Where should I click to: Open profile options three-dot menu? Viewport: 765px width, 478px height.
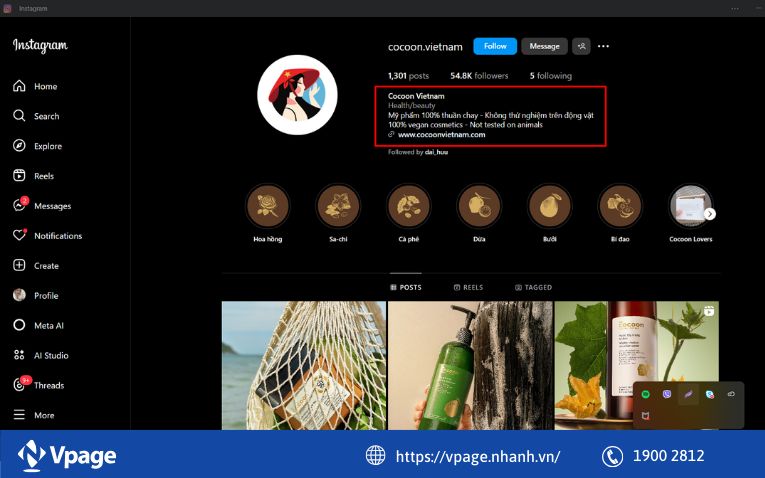coord(604,46)
